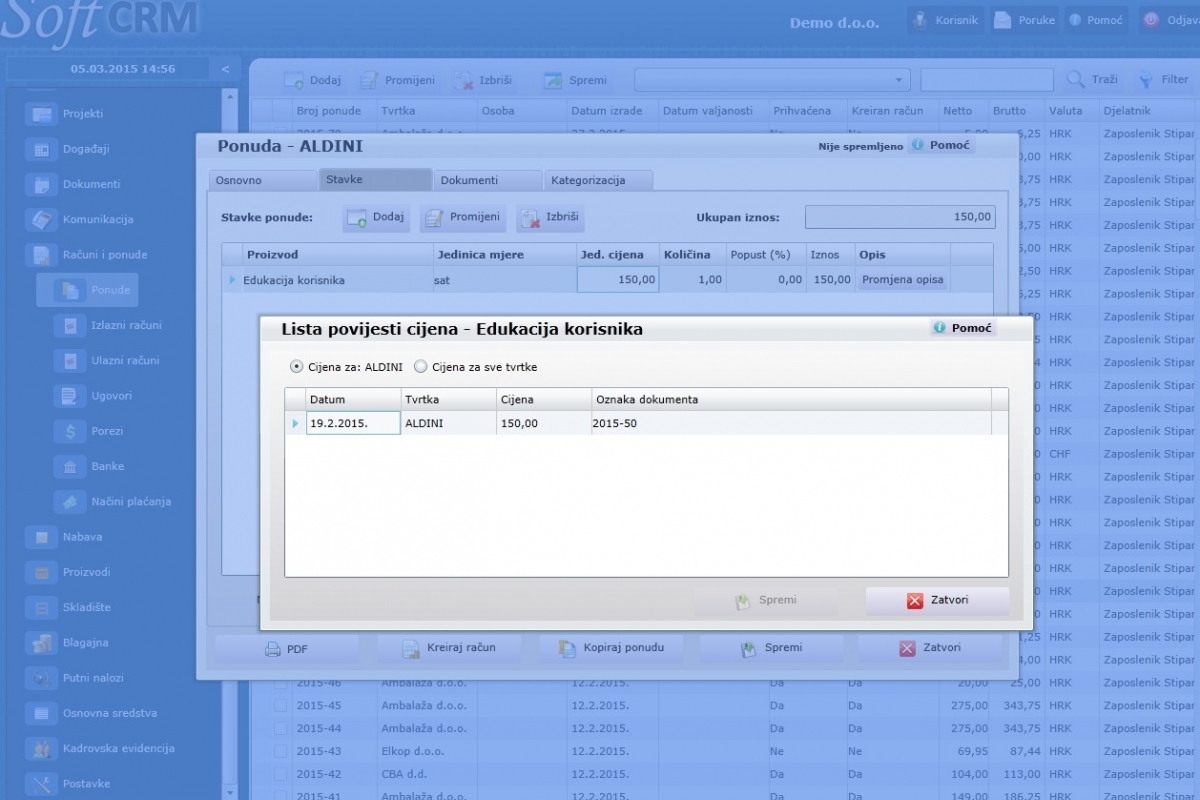
Task: Click Promjena opisa button
Action: point(903,280)
